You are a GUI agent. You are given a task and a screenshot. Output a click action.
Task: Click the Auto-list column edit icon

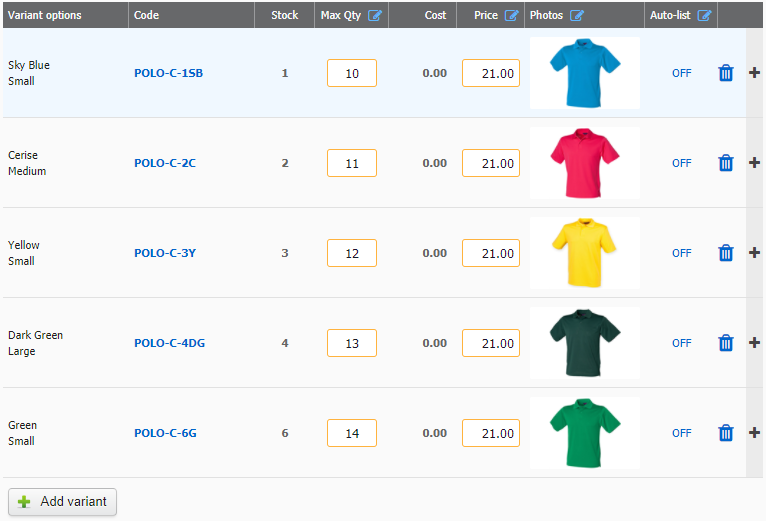click(x=704, y=15)
